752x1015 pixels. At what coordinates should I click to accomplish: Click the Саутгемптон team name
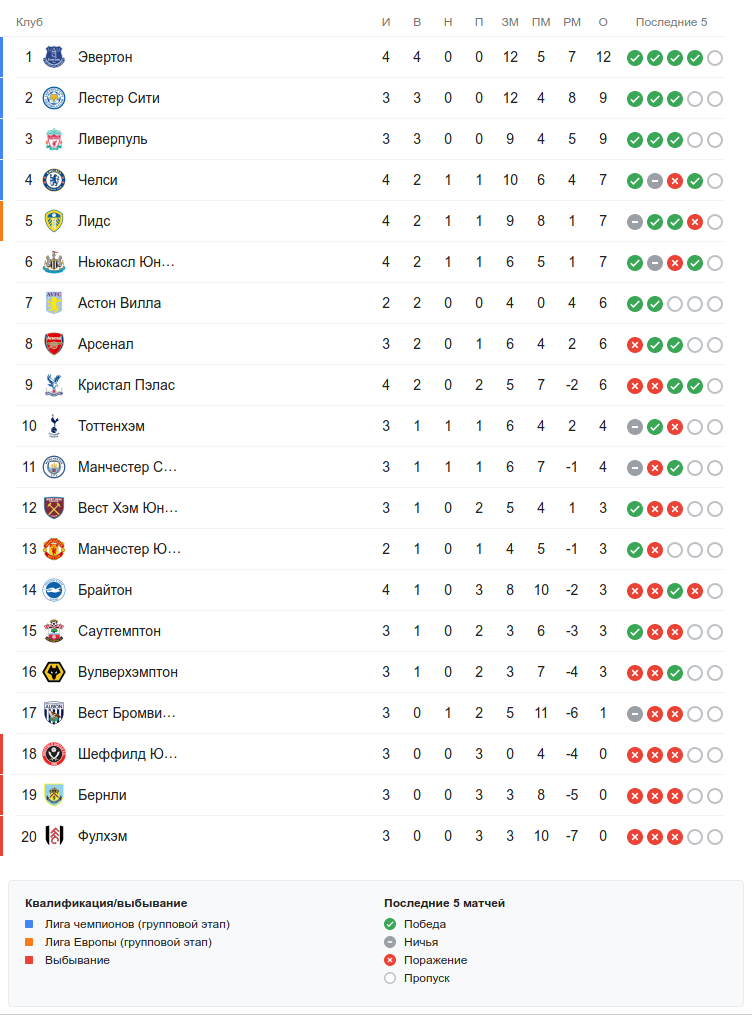[x=119, y=631]
